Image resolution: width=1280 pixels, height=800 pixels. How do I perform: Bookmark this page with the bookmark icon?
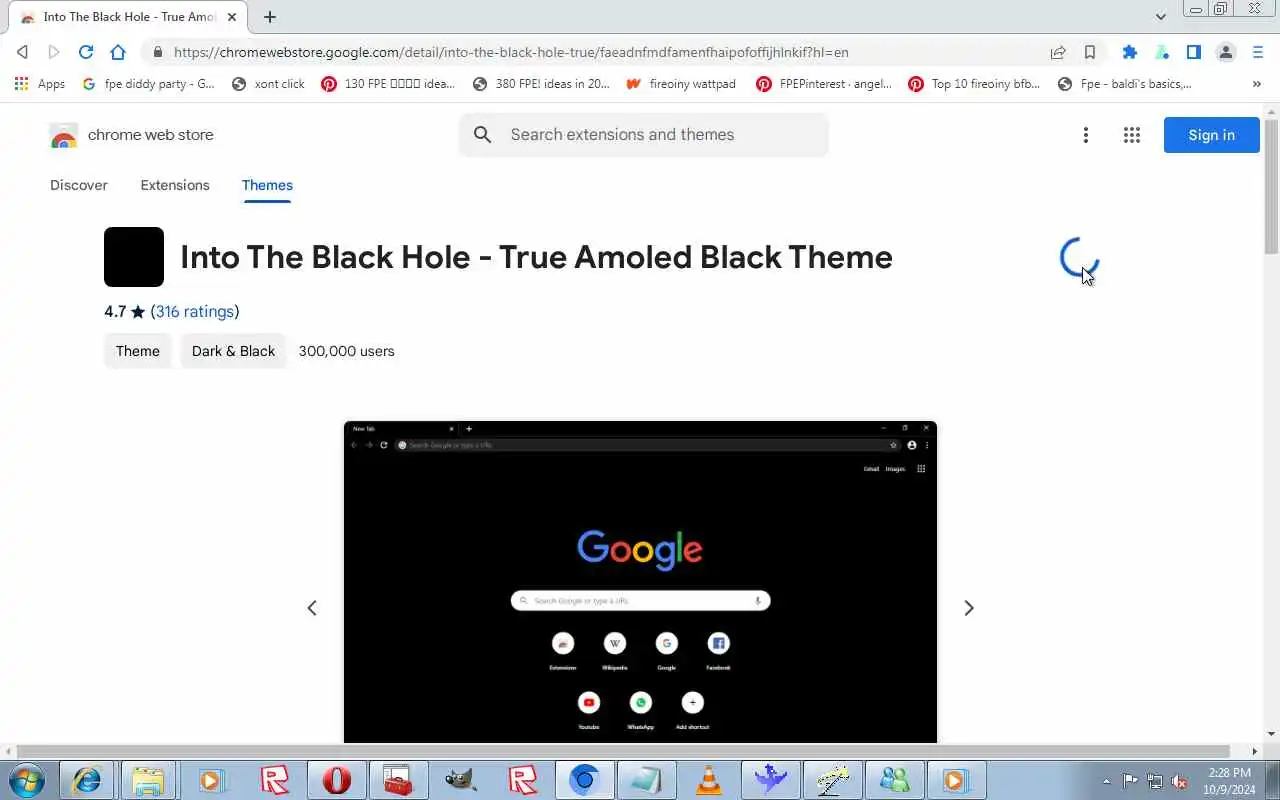click(1090, 52)
